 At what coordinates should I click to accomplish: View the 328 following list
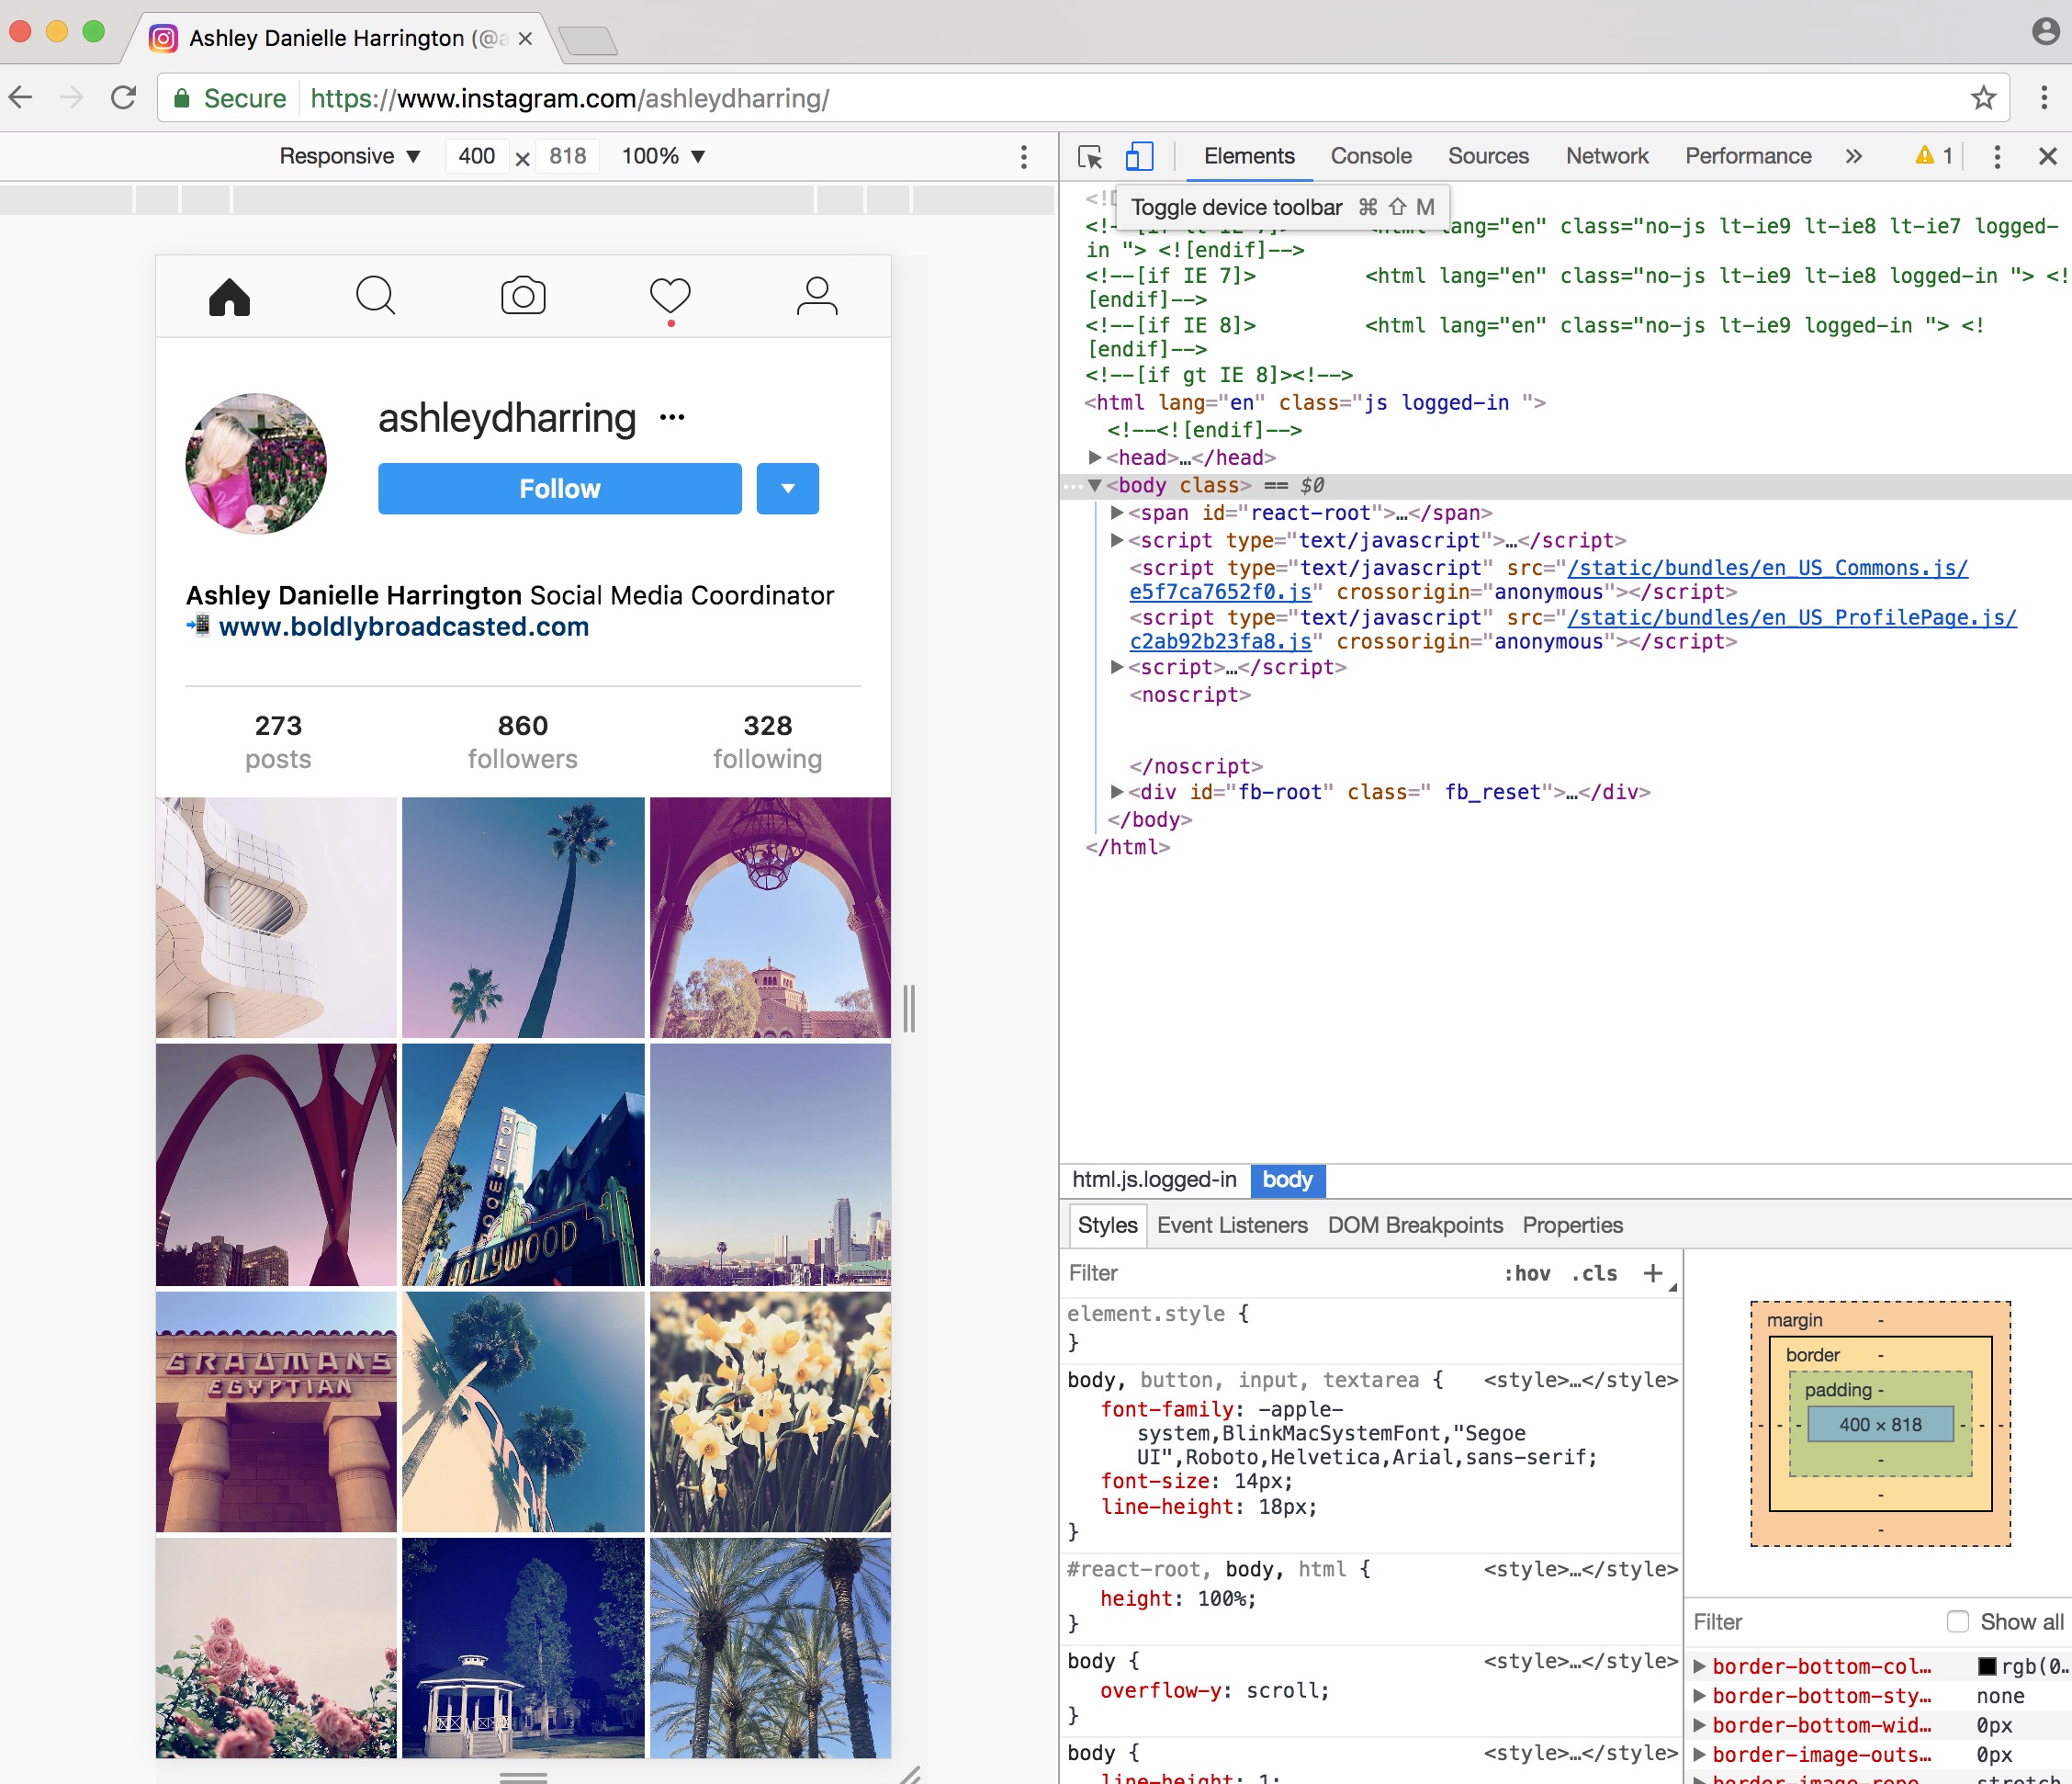[x=768, y=742]
